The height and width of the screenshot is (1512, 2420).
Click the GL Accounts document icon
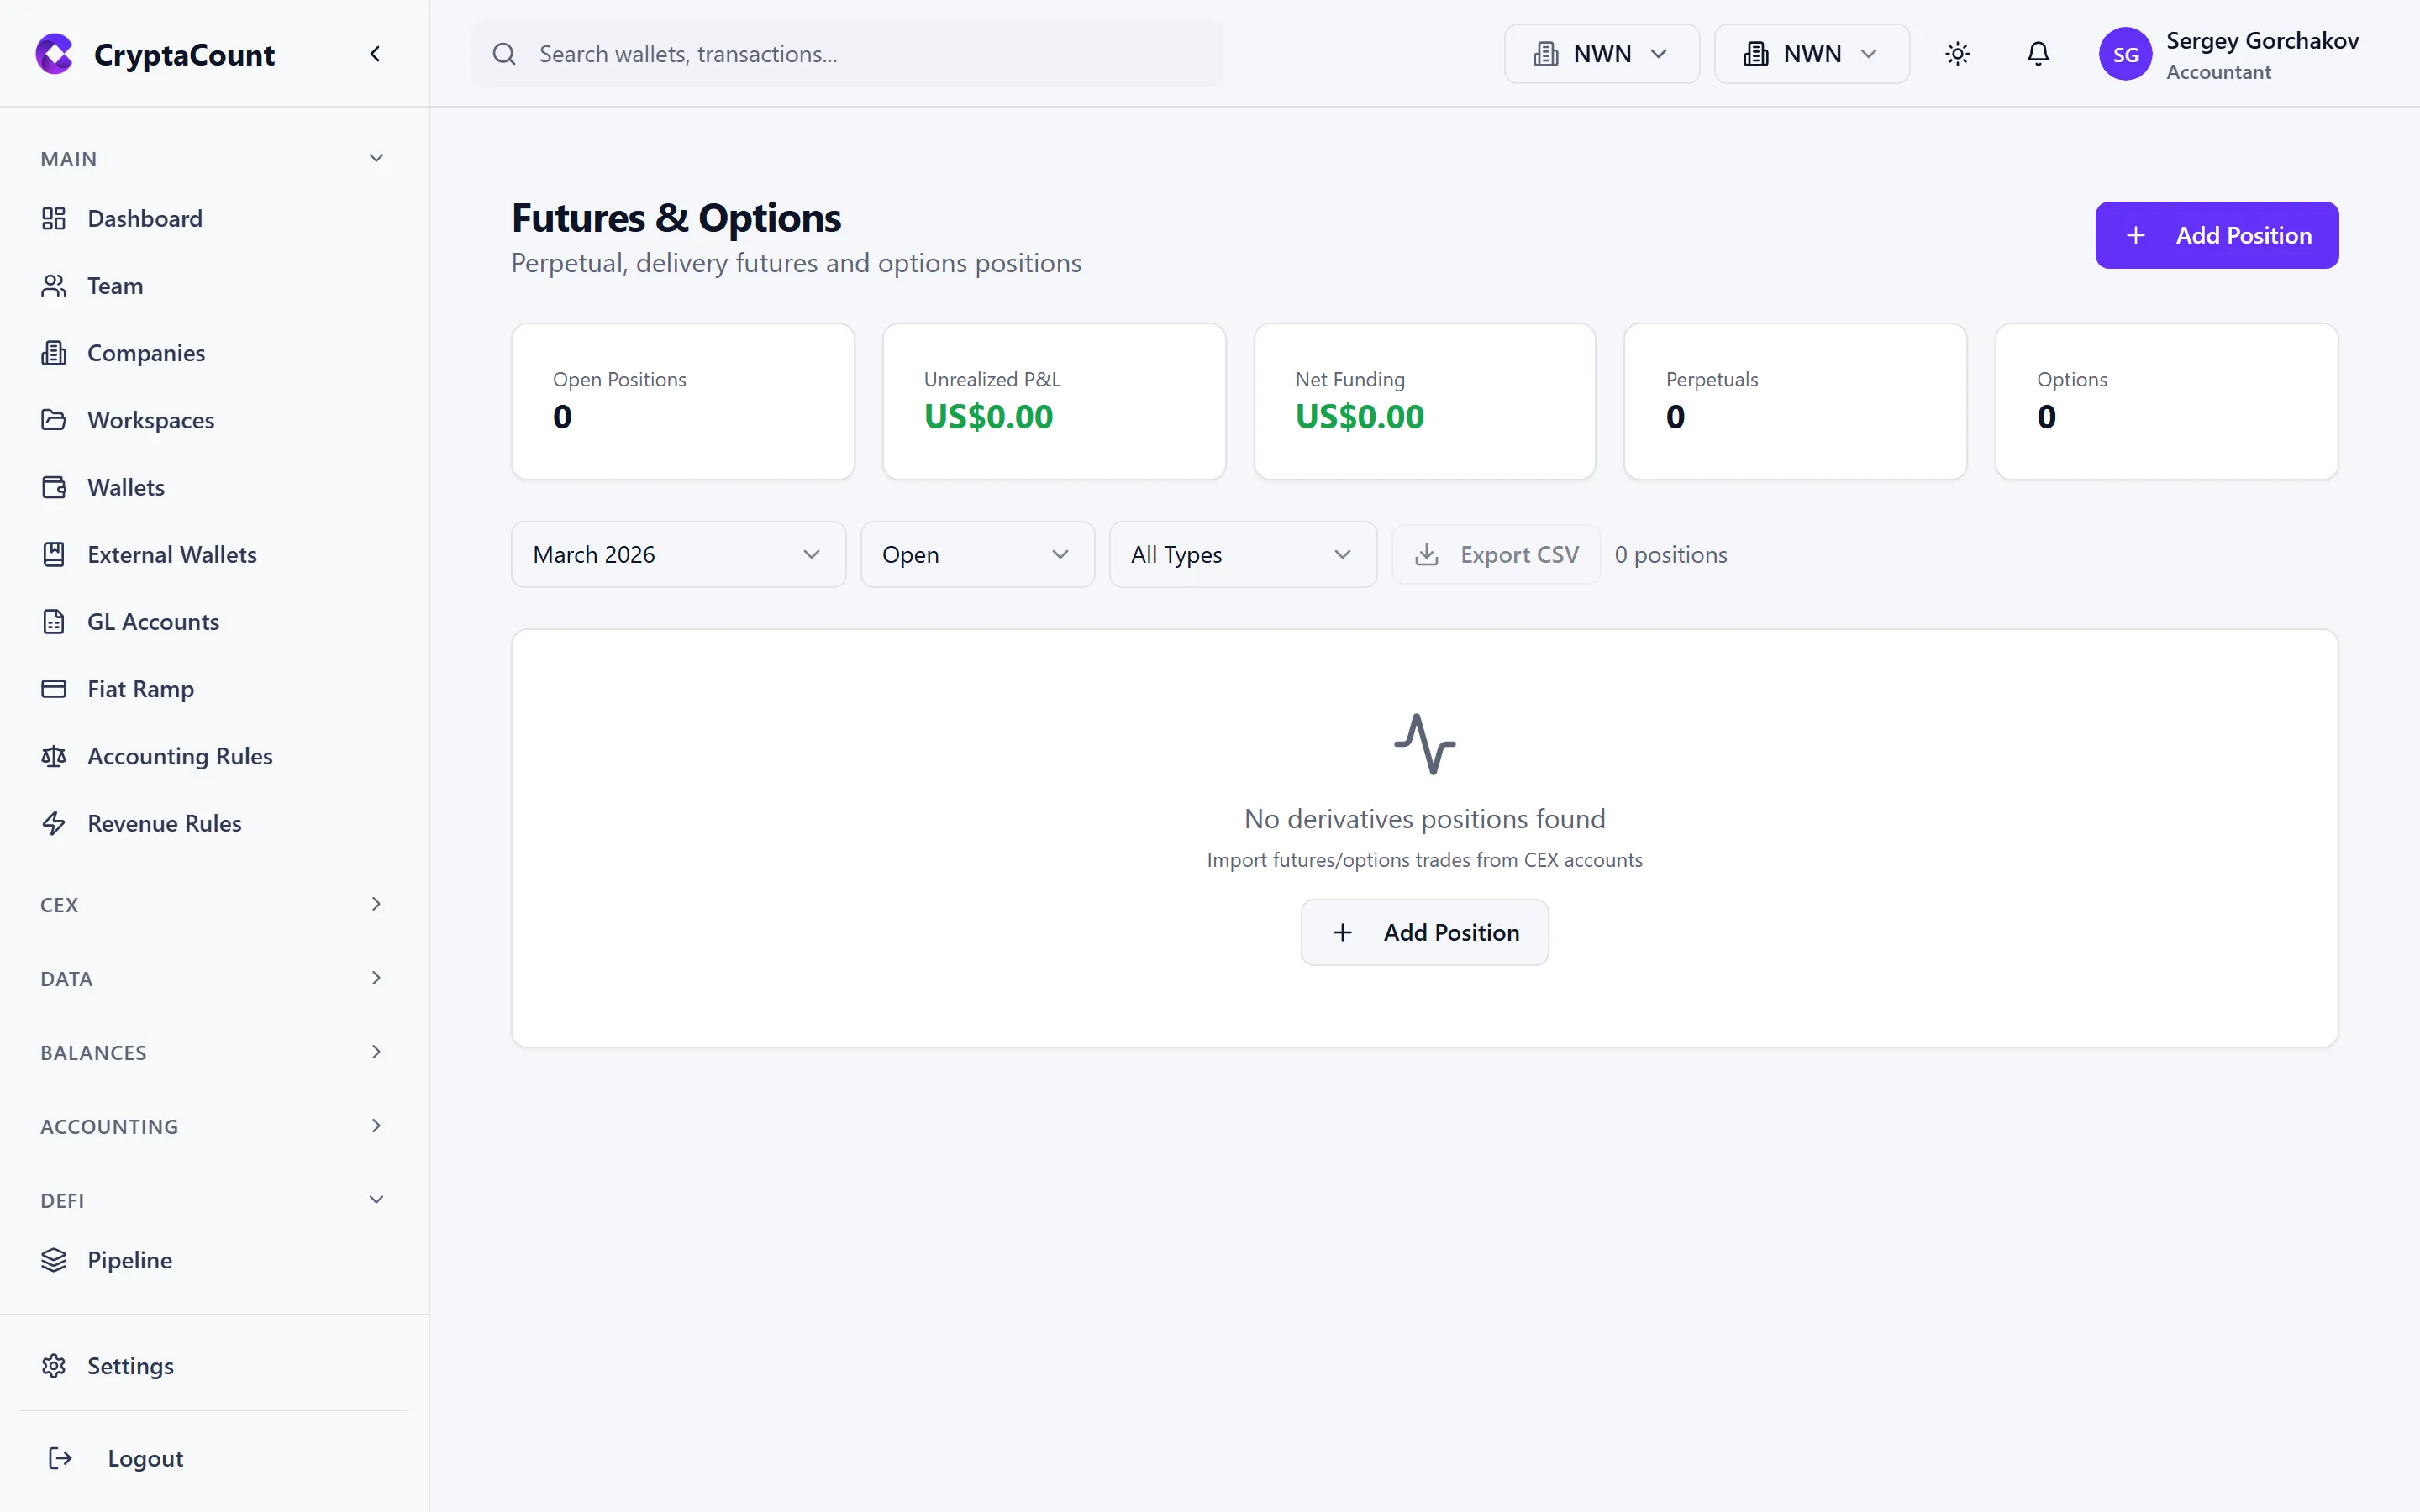click(x=54, y=621)
